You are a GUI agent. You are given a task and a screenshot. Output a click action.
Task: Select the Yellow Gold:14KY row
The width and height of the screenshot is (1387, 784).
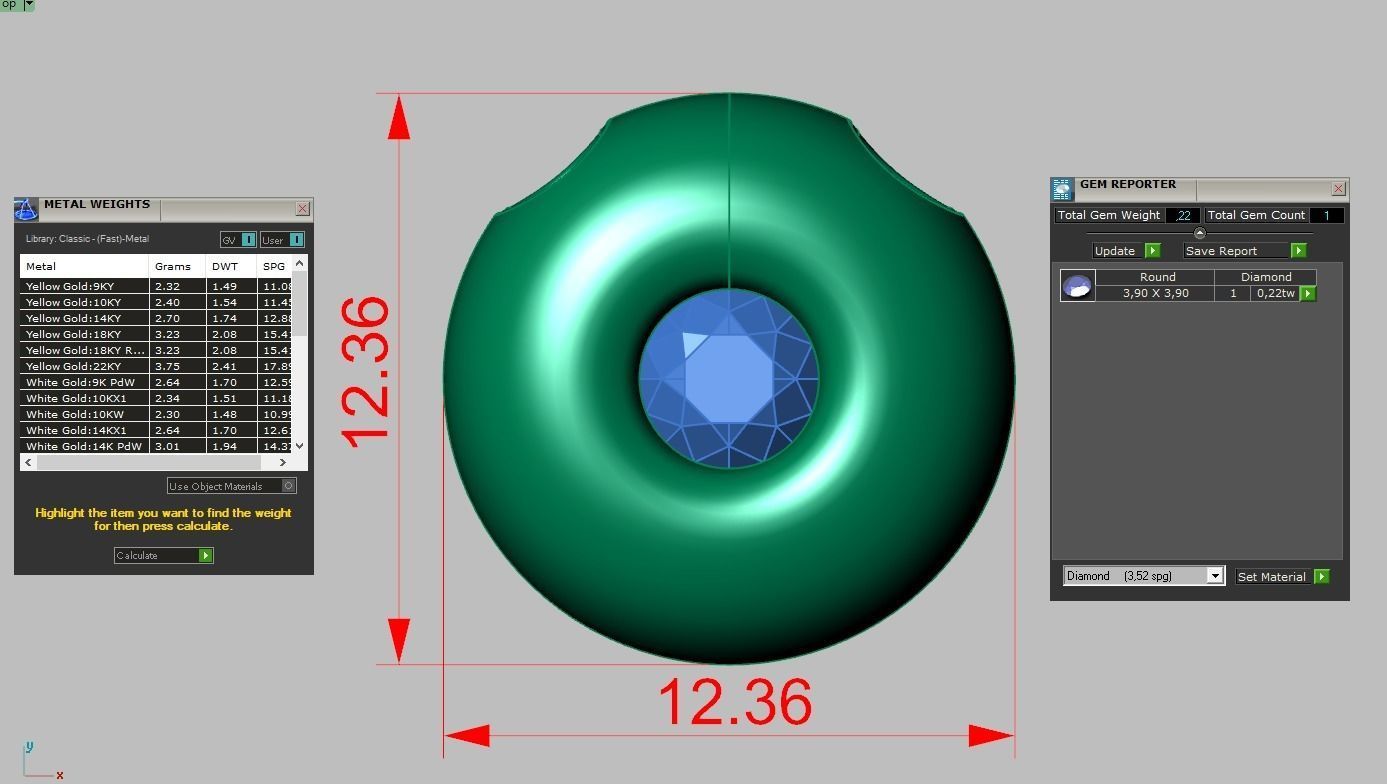(x=156, y=319)
